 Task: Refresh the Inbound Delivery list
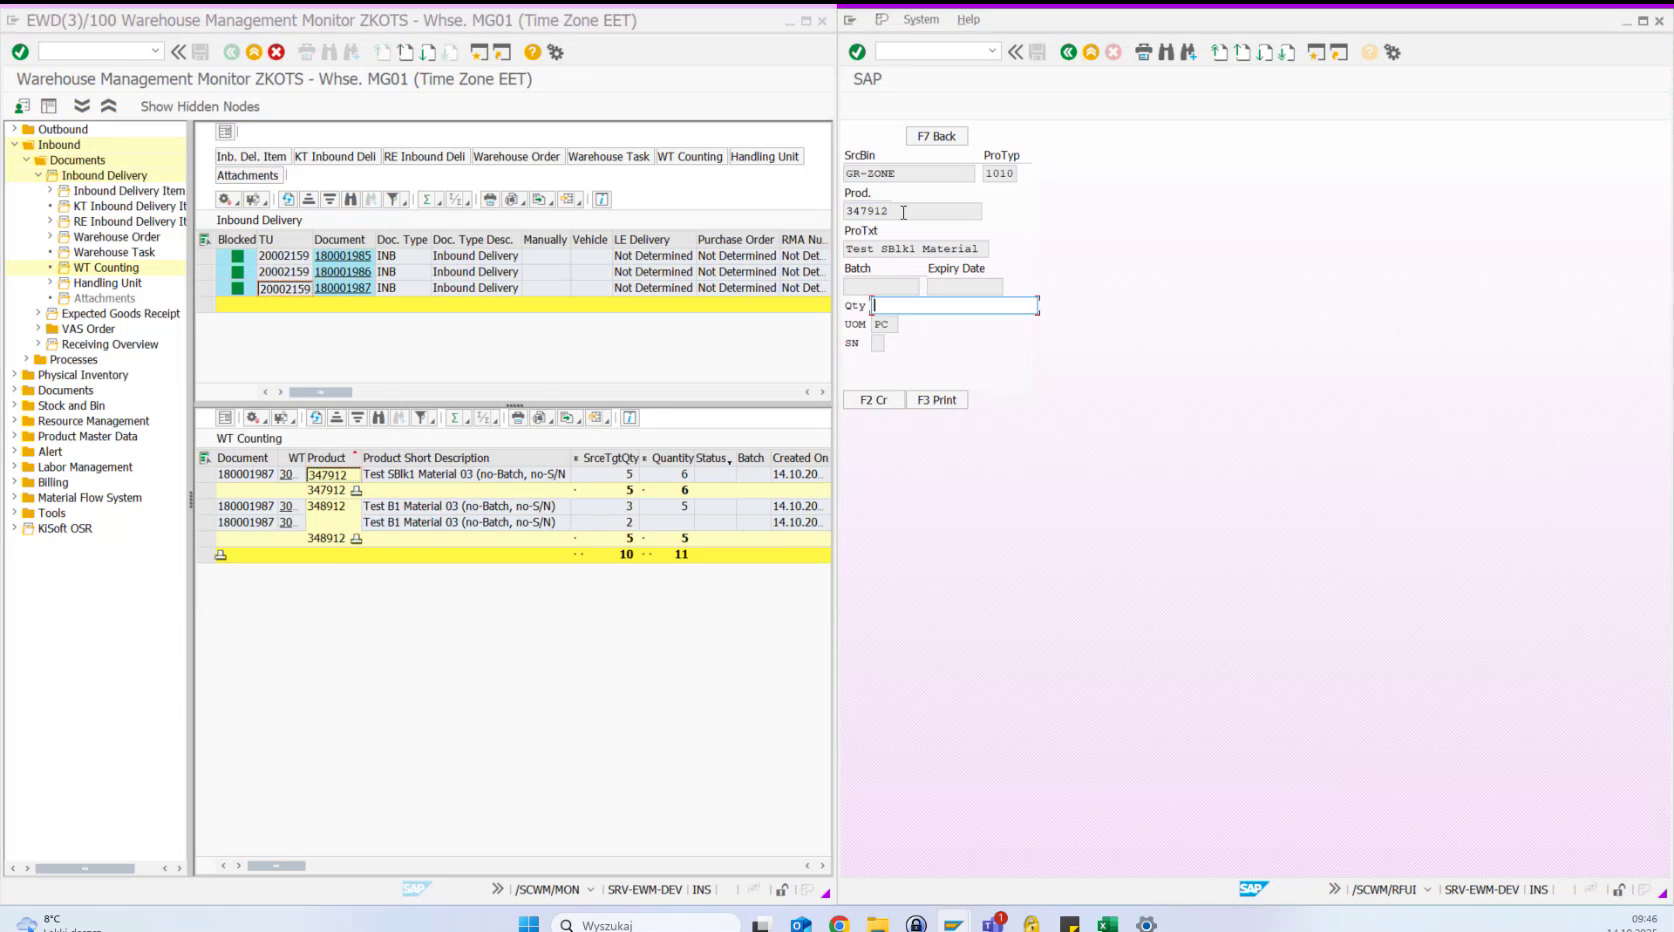pyautogui.click(x=287, y=199)
